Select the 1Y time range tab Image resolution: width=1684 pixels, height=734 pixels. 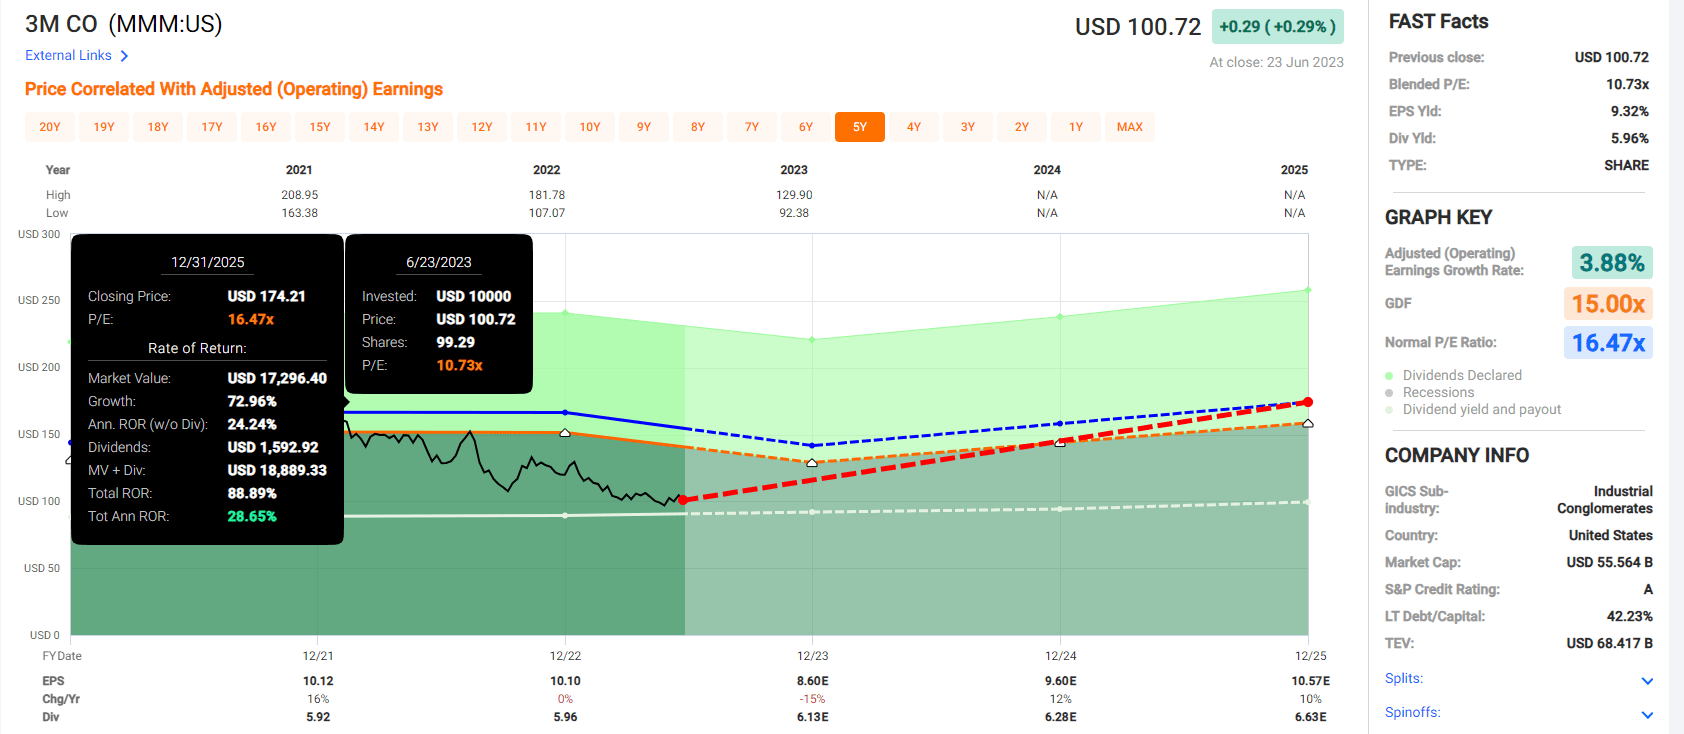click(1076, 127)
